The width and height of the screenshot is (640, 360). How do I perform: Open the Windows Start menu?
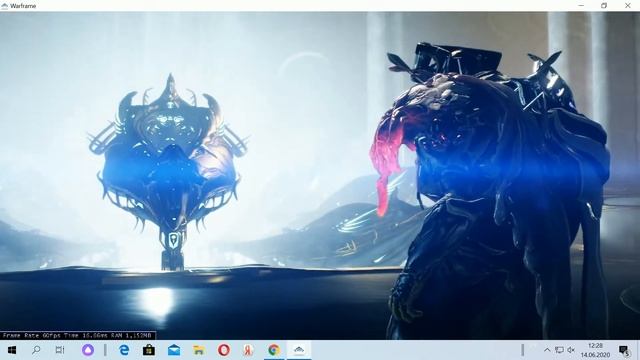pyautogui.click(x=11, y=350)
